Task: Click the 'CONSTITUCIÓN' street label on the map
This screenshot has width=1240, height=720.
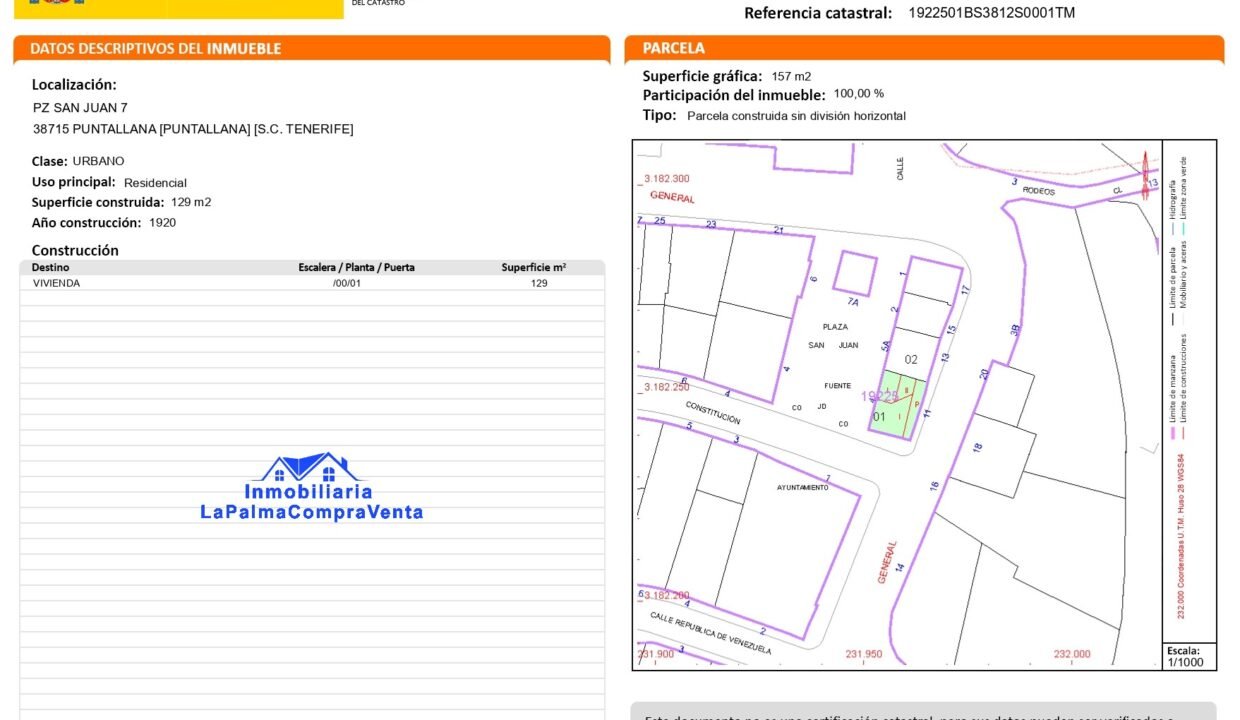Action: (713, 413)
